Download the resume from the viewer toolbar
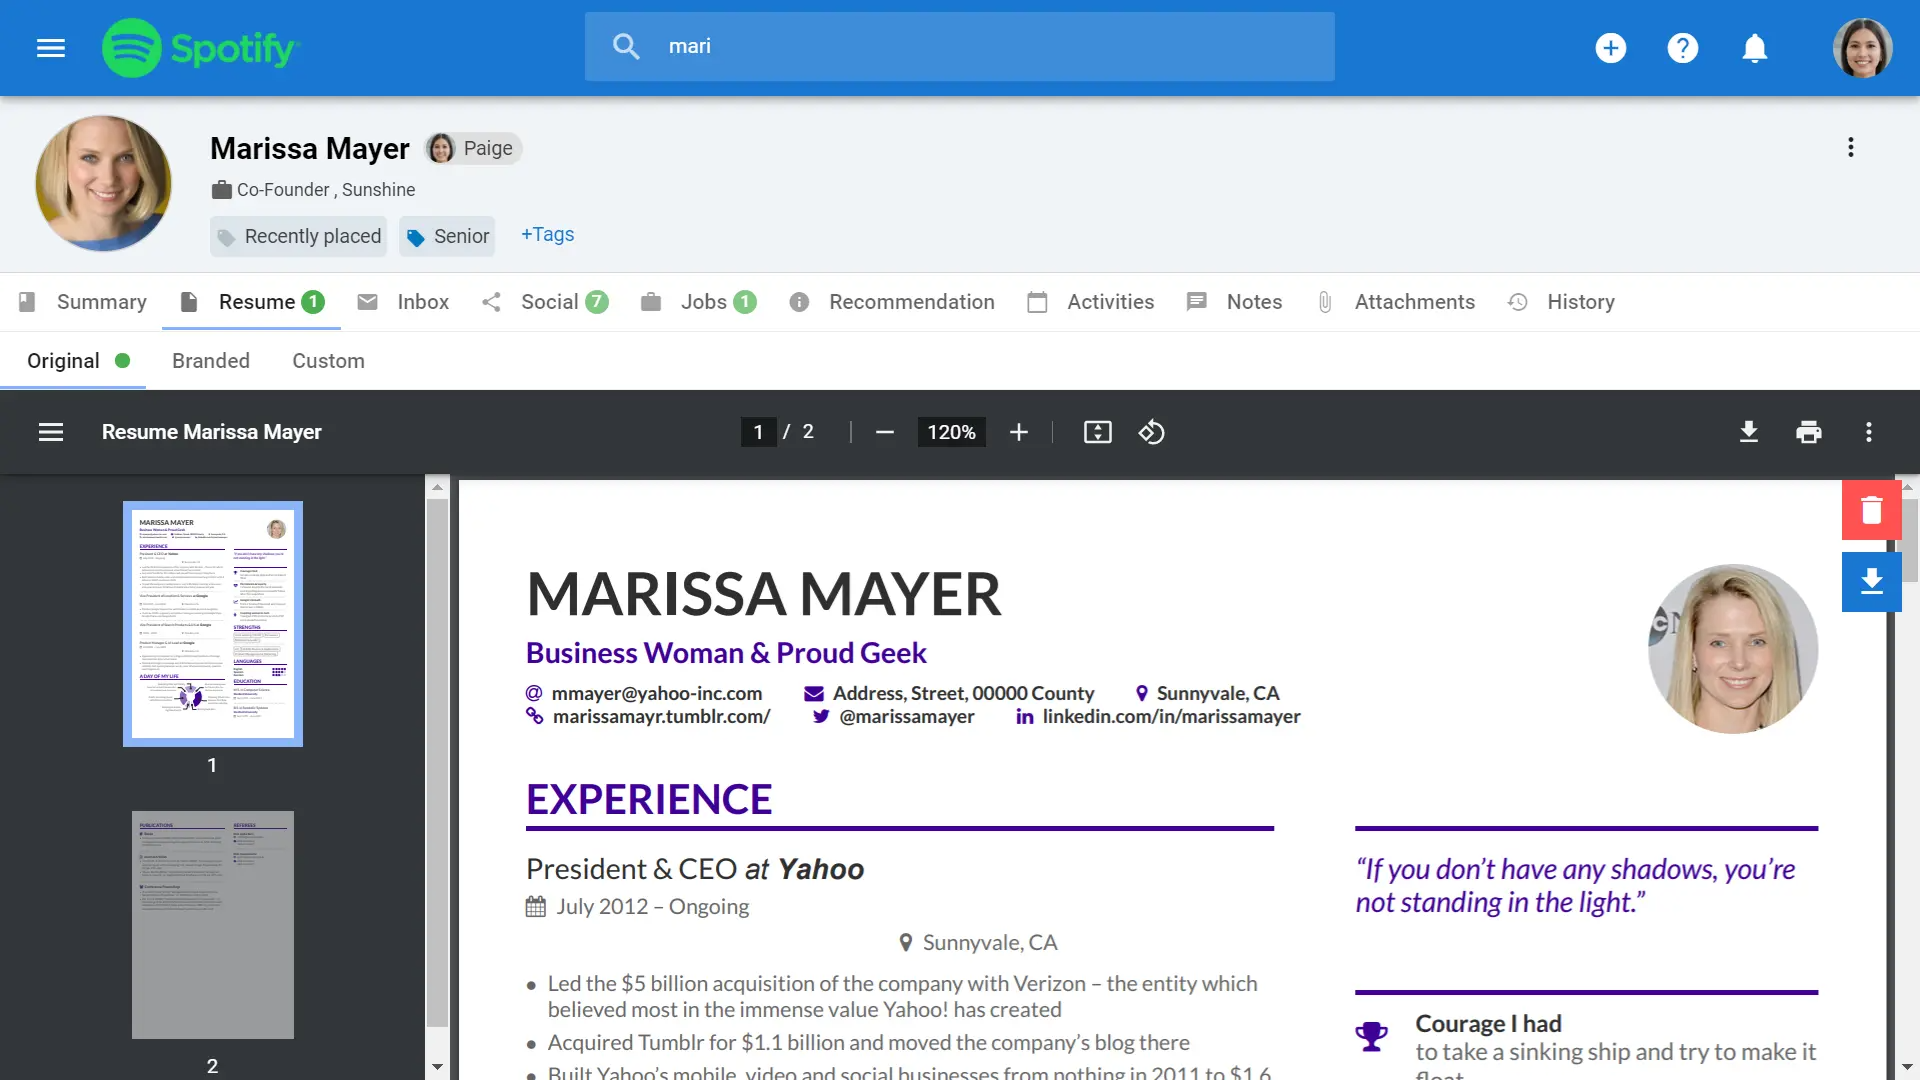 tap(1749, 432)
